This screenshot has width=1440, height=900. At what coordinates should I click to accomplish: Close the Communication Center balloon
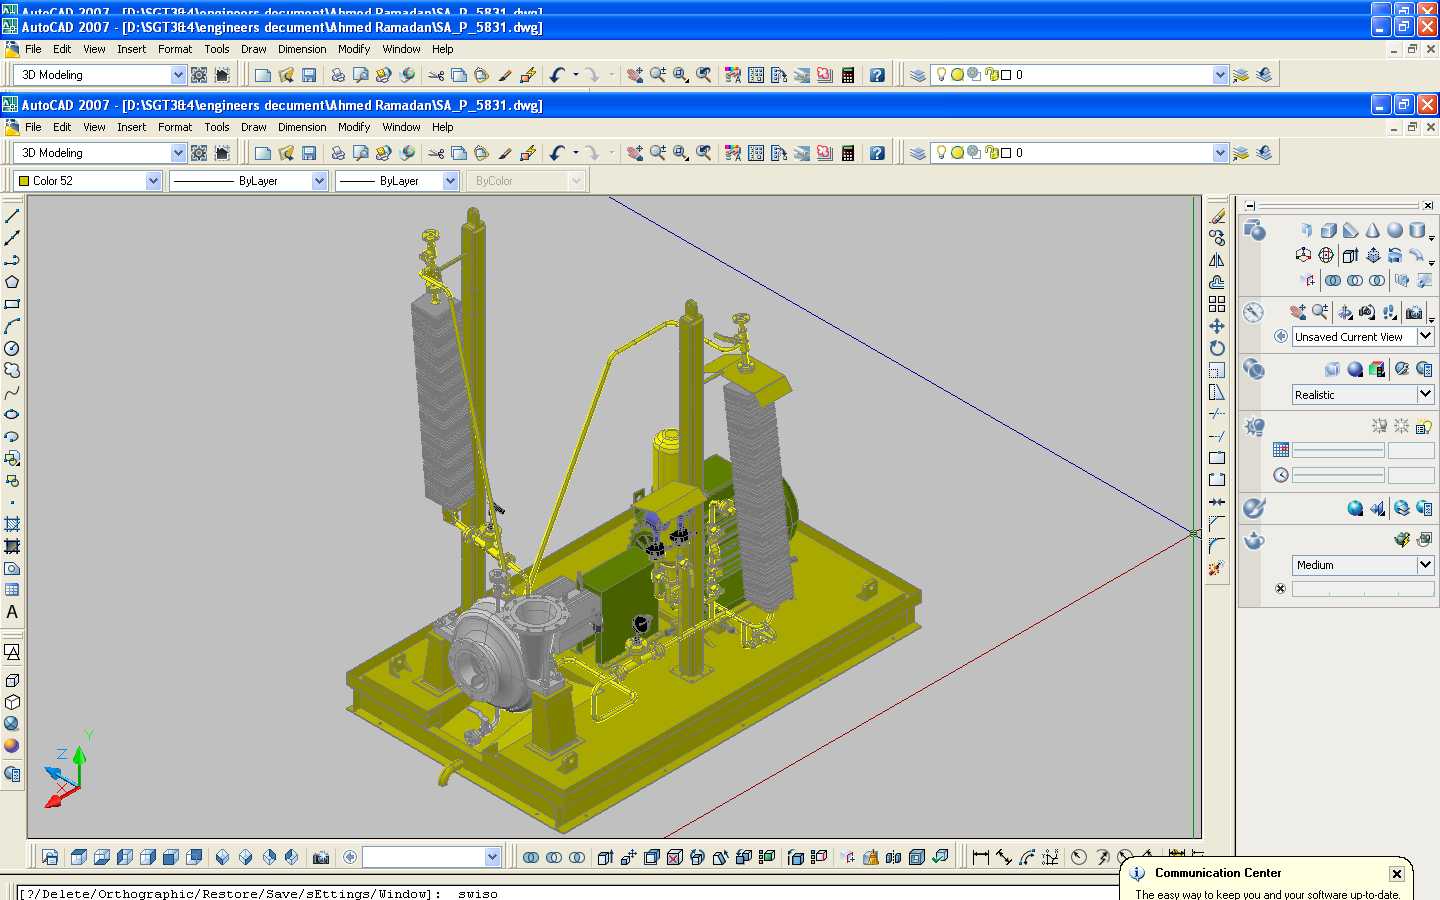(x=1397, y=874)
